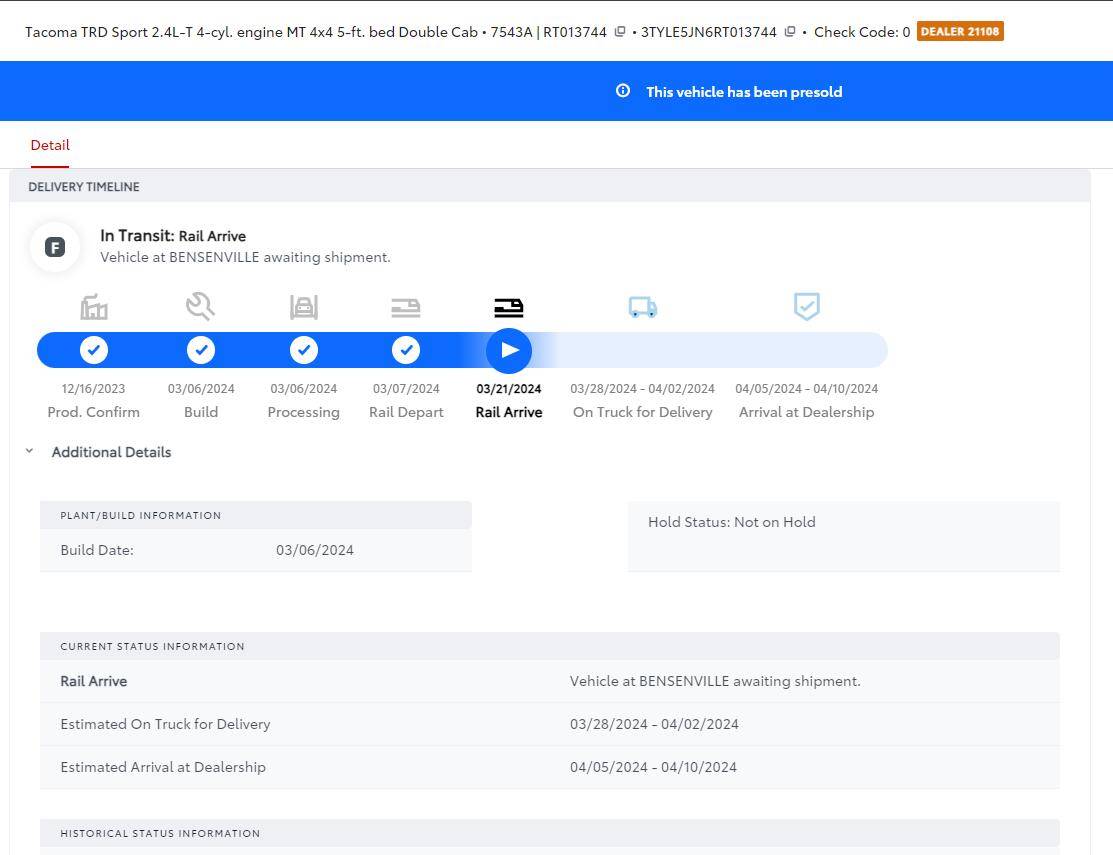Click the Rail Arrive train icon
Viewport: 1113px width, 855px height.
509,307
